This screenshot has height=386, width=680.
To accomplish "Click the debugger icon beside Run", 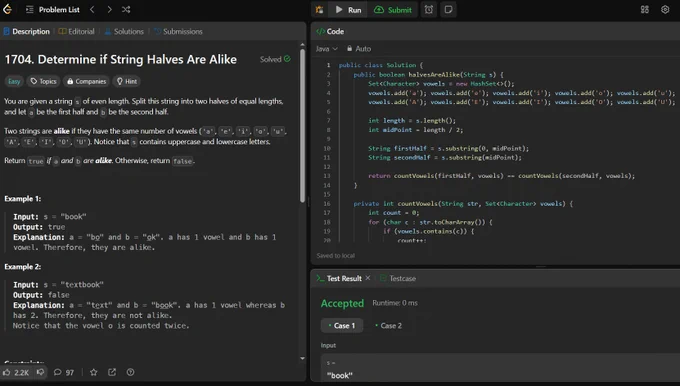I will click(x=320, y=10).
